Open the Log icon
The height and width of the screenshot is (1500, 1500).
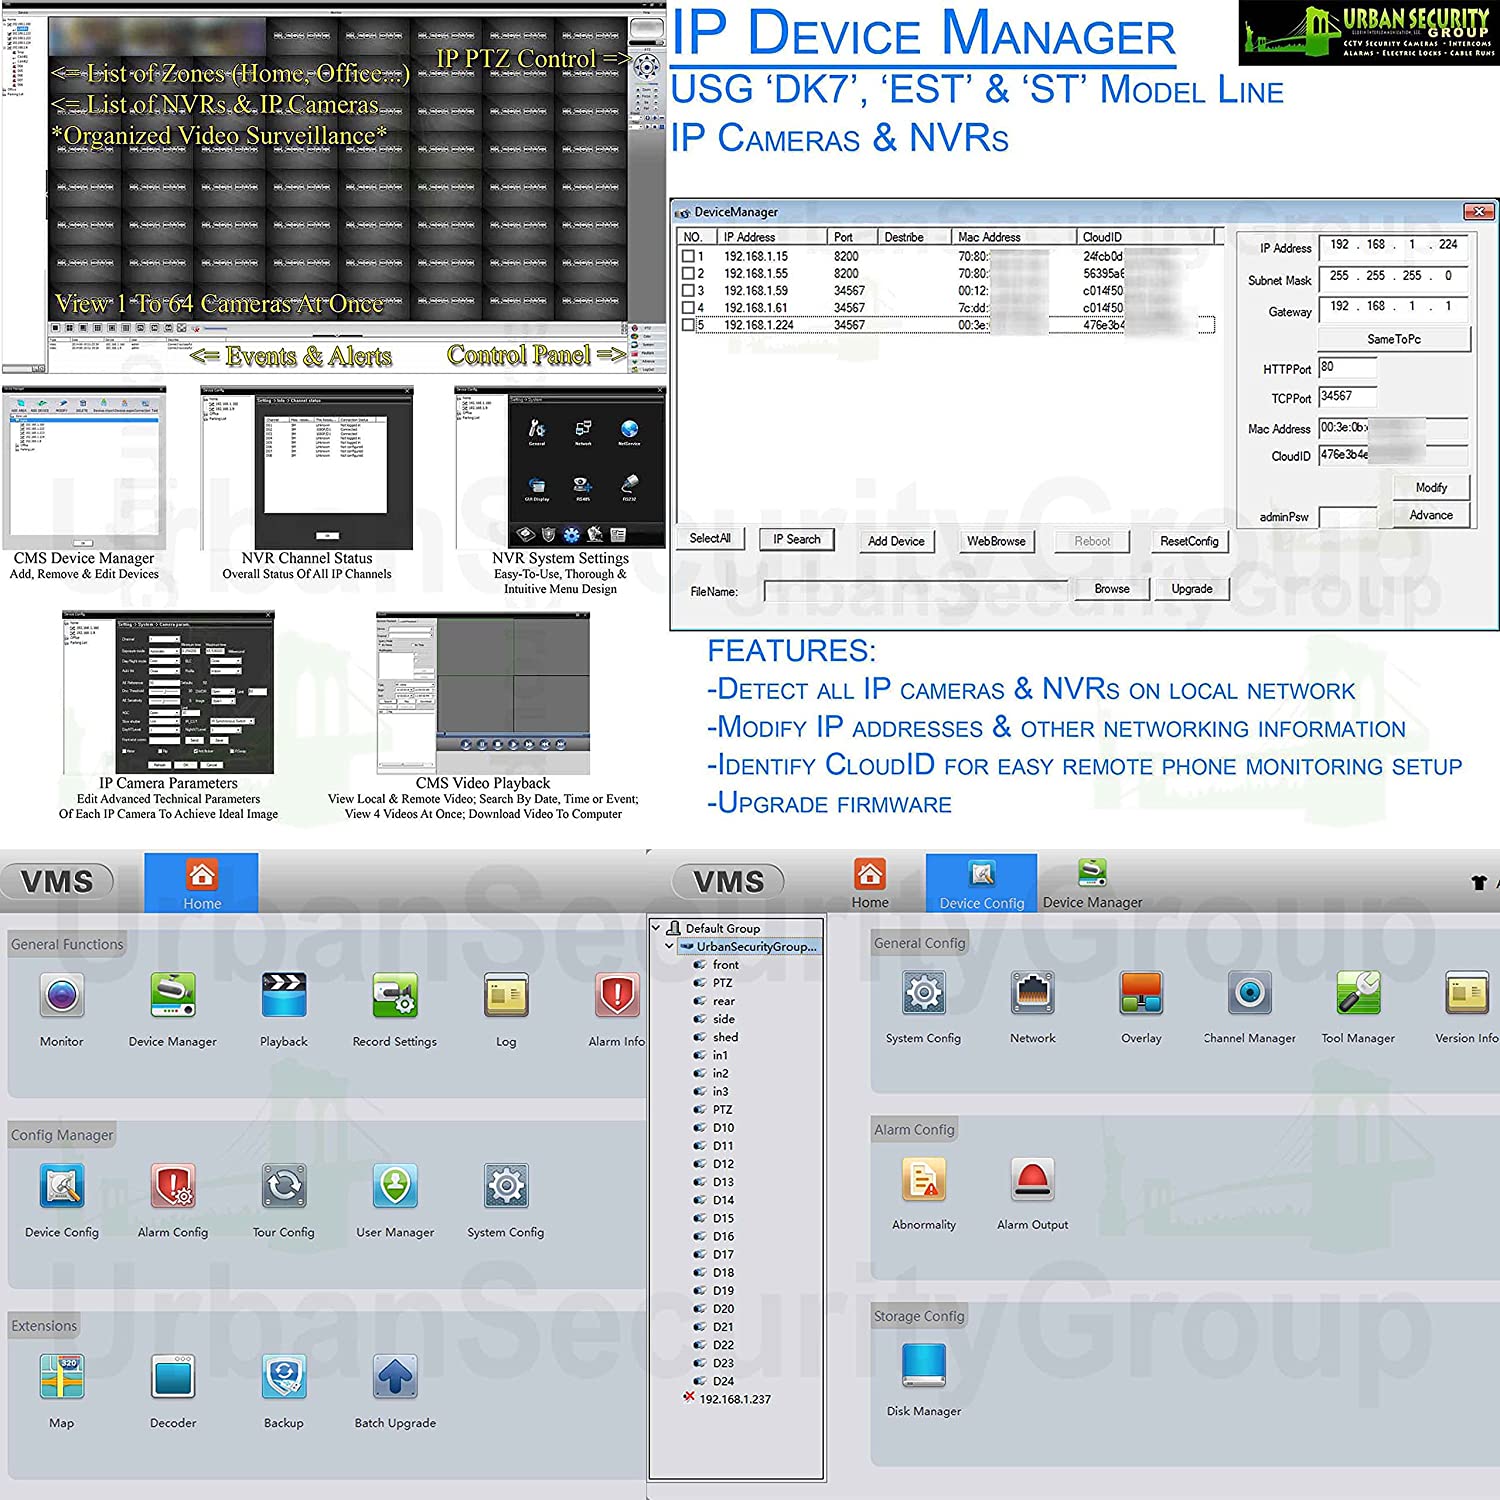[506, 995]
